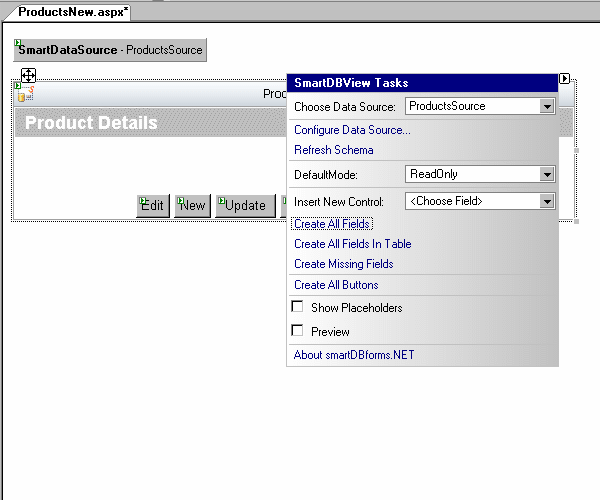
Task: Open the Insert New Control field dropdown
Action: click(547, 201)
